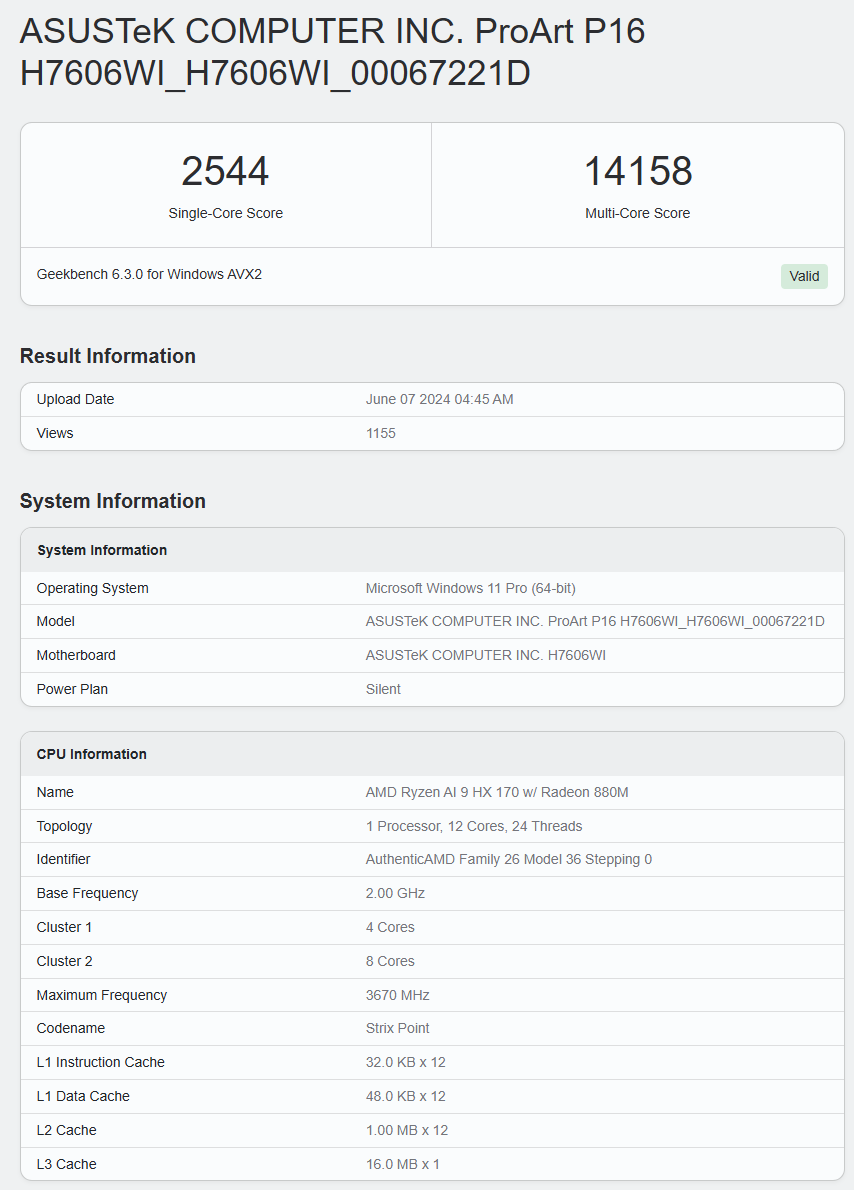Screen dimensions: 854x1190
Task: Select the views count '1155'
Action: point(380,433)
